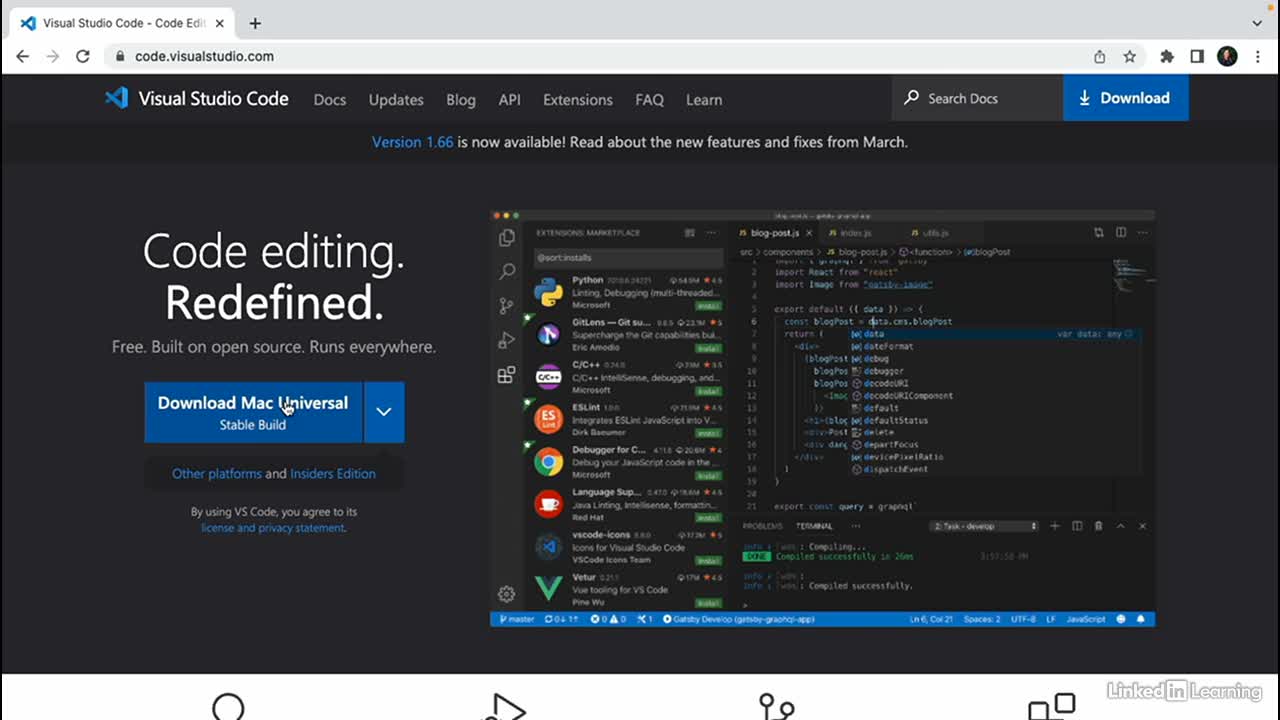Bookmark the page with the star icon
This screenshot has width=1280, height=720.
click(x=1130, y=57)
